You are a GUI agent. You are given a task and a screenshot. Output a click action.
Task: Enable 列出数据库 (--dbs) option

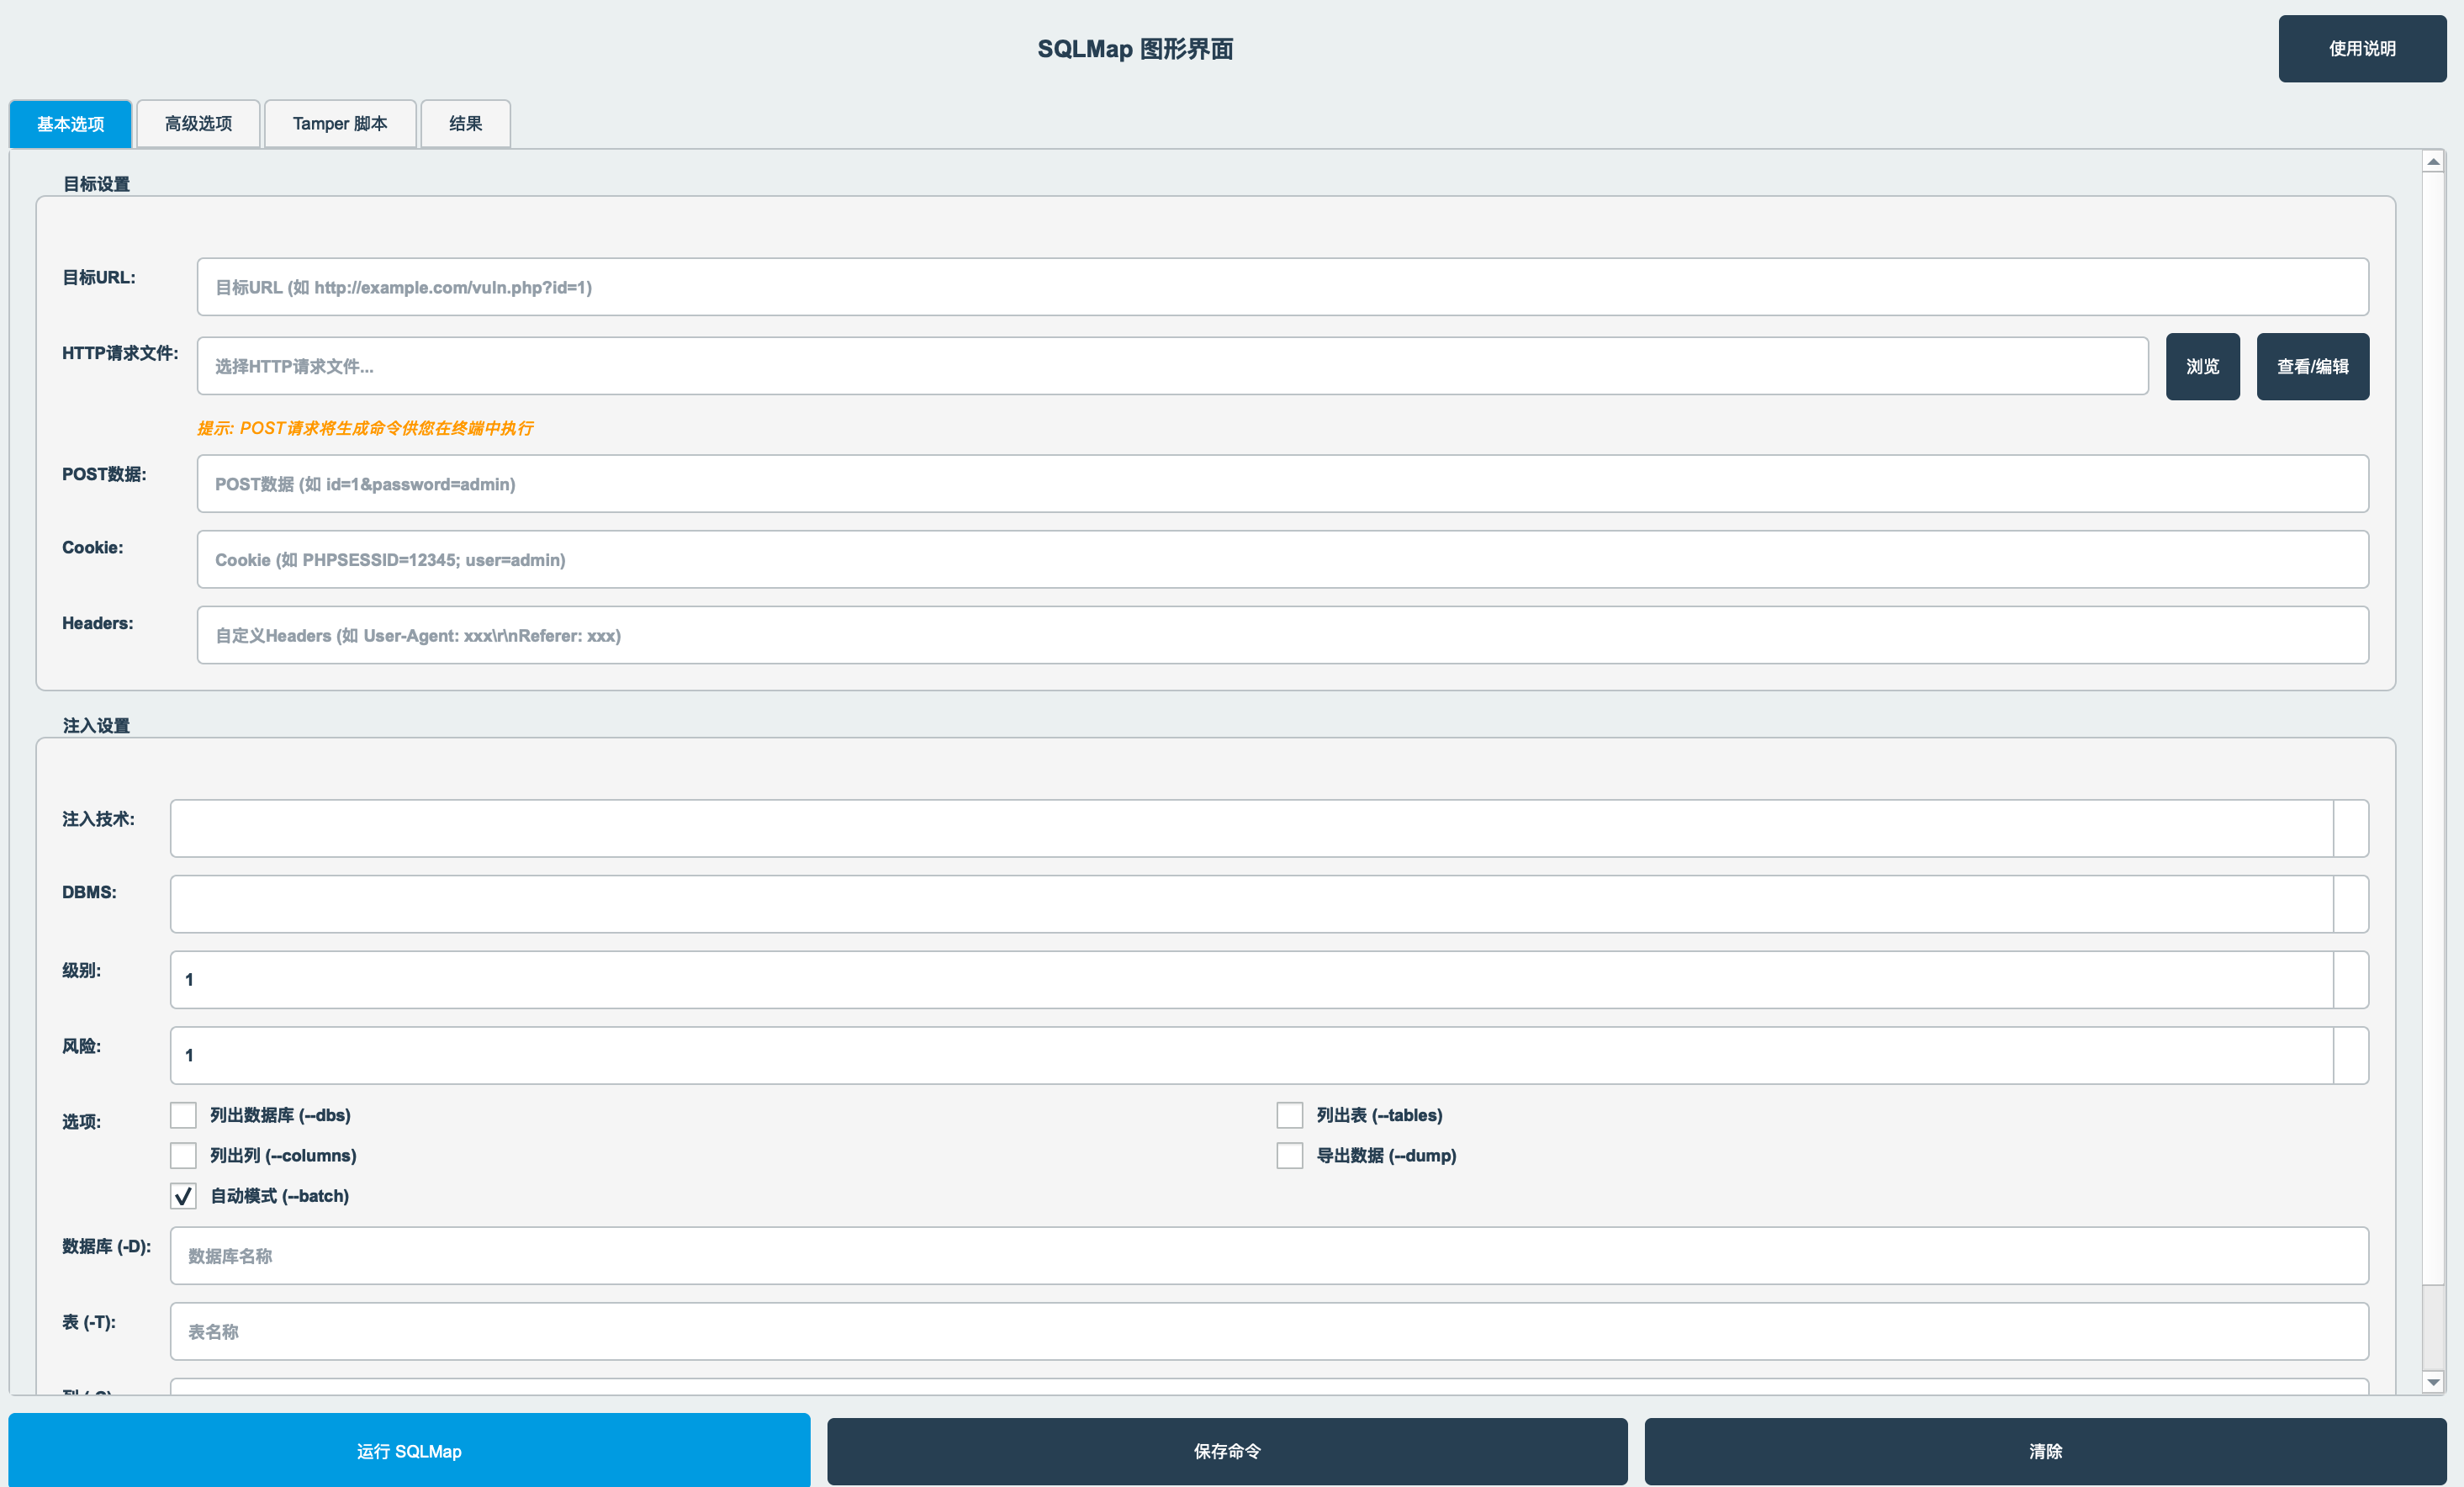[x=183, y=1115]
